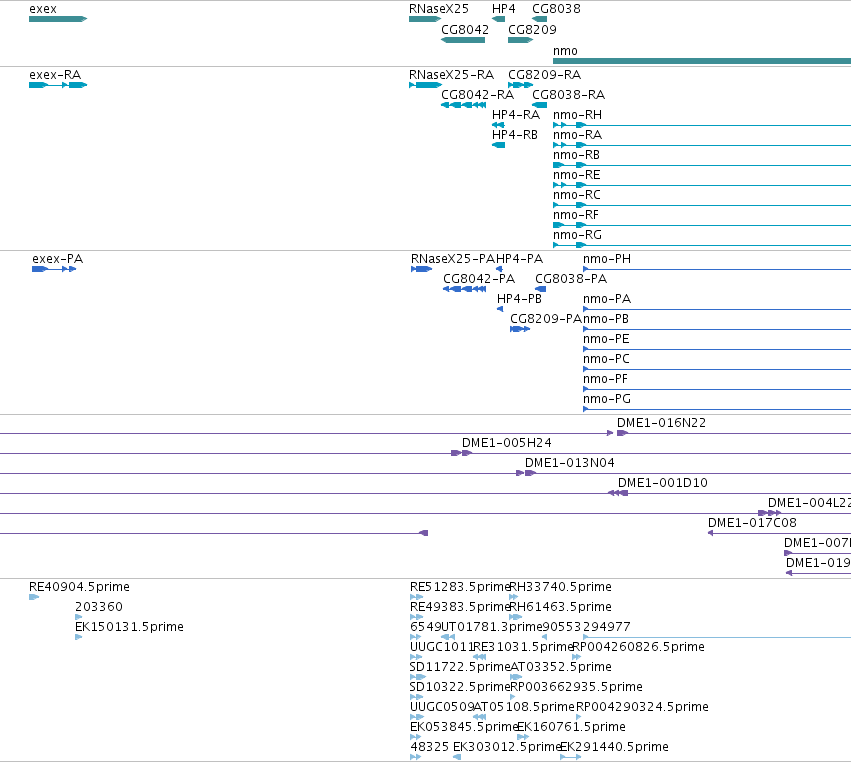851x762 pixels.
Task: Select the EK303012.5prime EST label
Action: [506, 747]
